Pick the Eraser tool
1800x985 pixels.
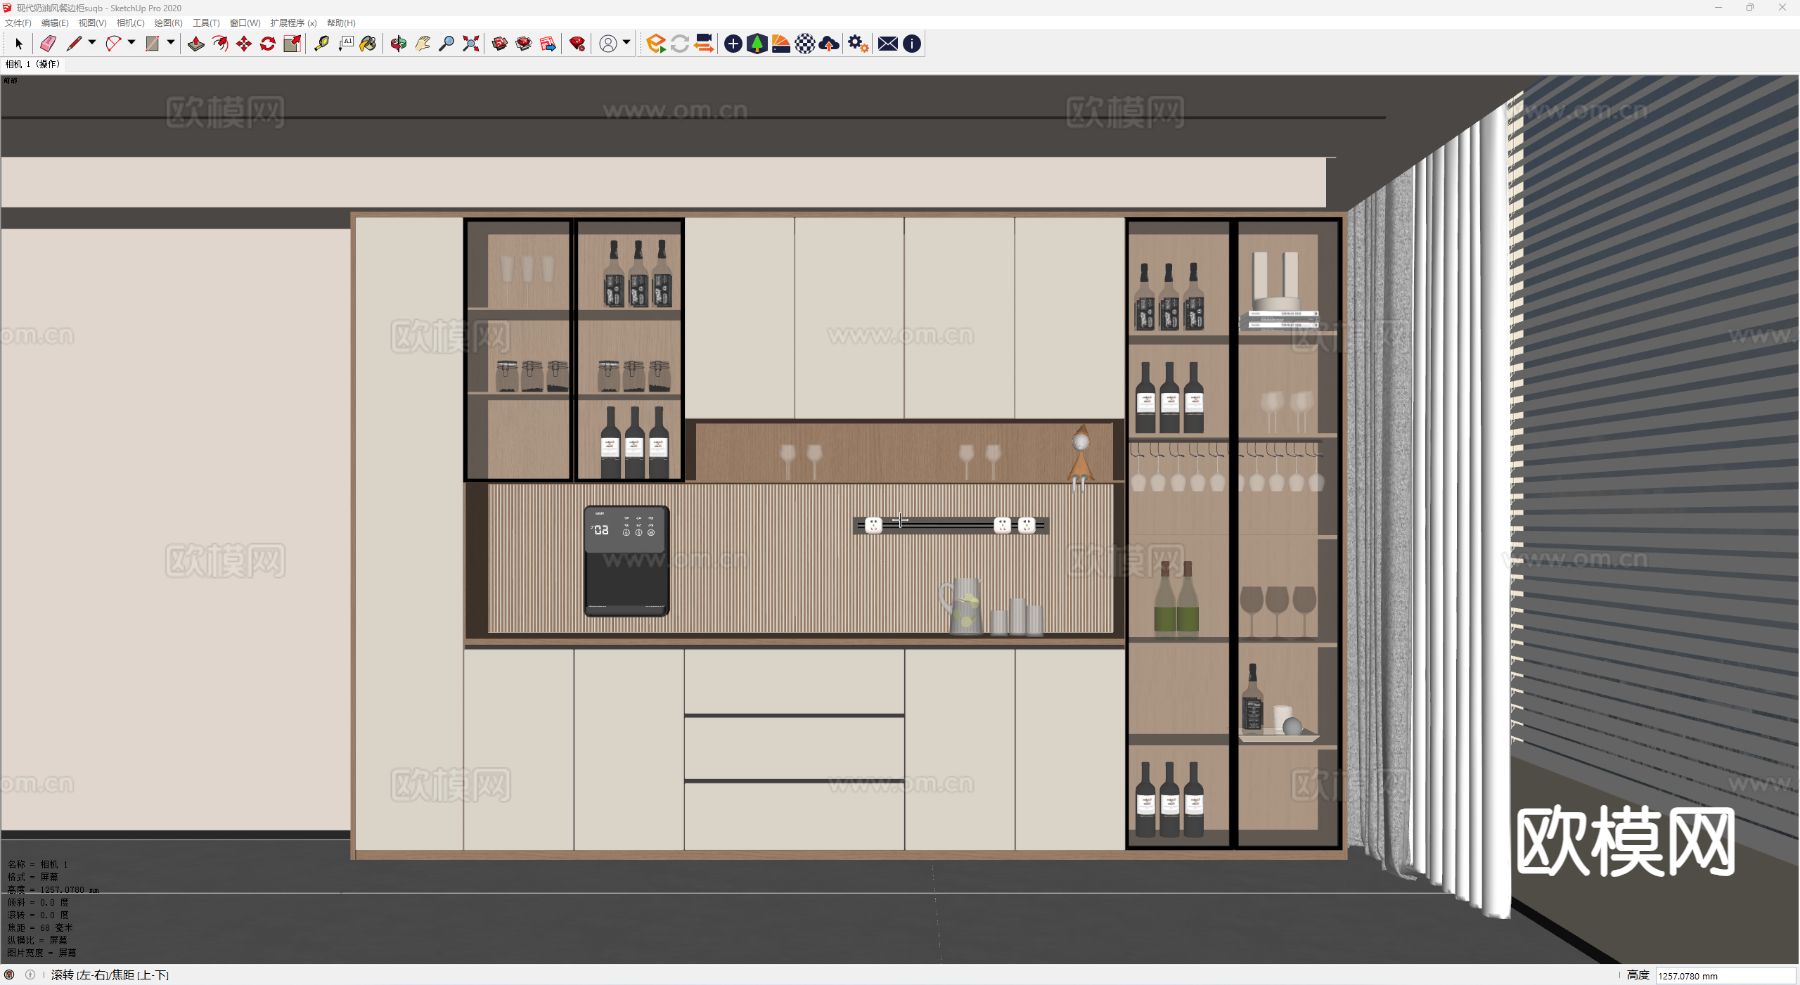(x=47, y=44)
